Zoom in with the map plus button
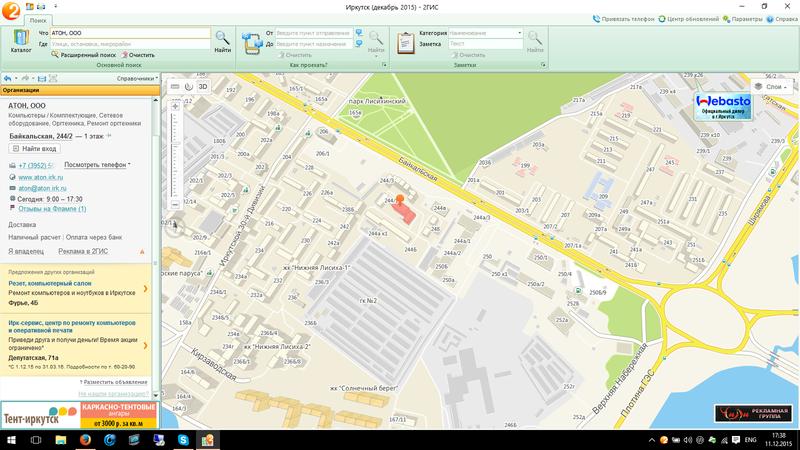Screen dimensions: 800x450 pyautogui.click(x=176, y=107)
